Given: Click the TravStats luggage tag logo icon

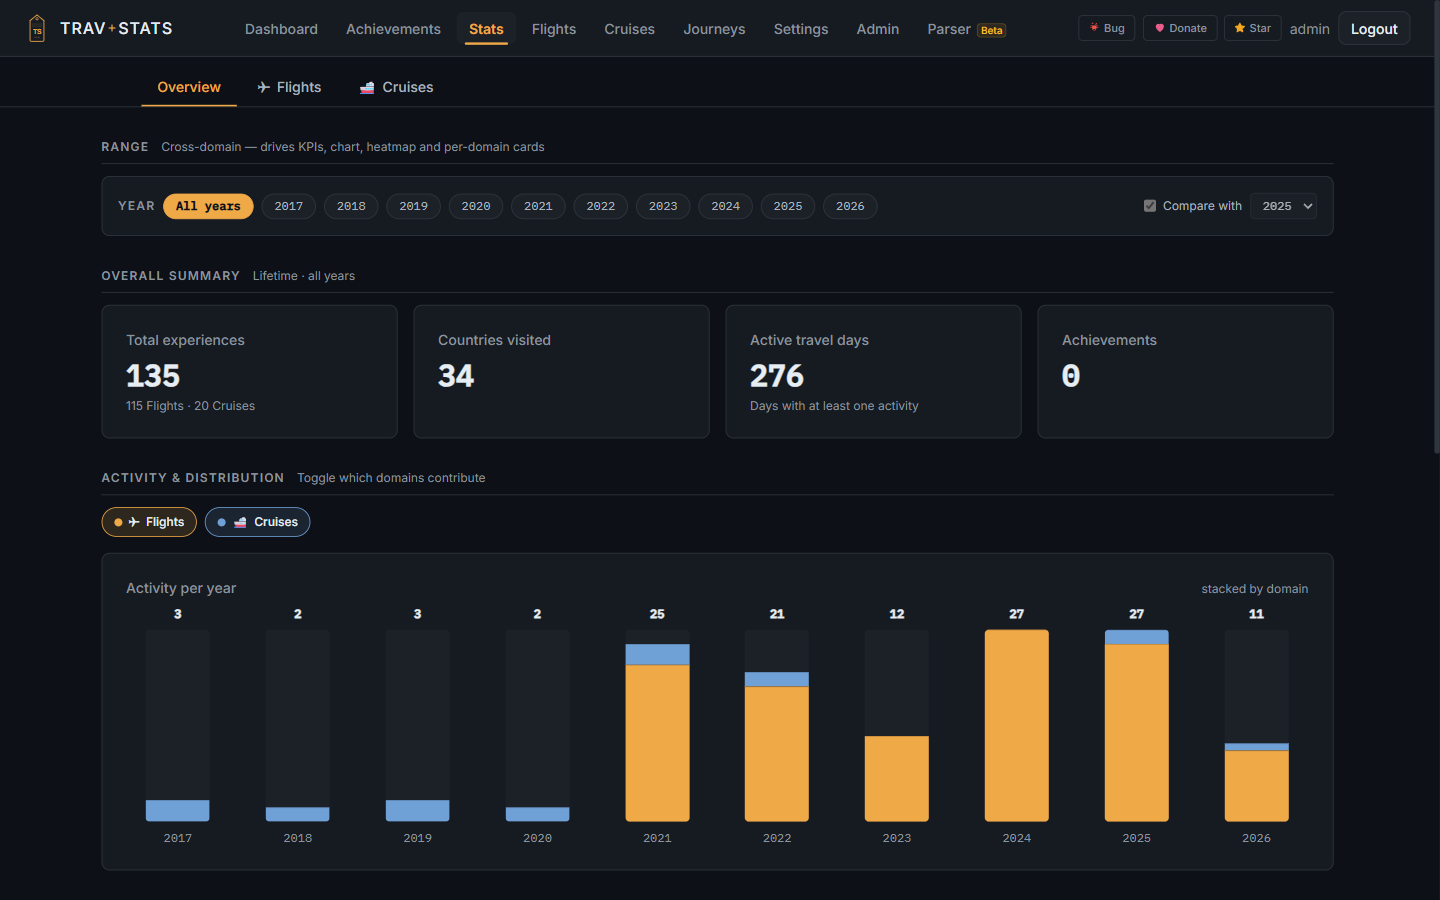Looking at the screenshot, I should coord(37,28).
